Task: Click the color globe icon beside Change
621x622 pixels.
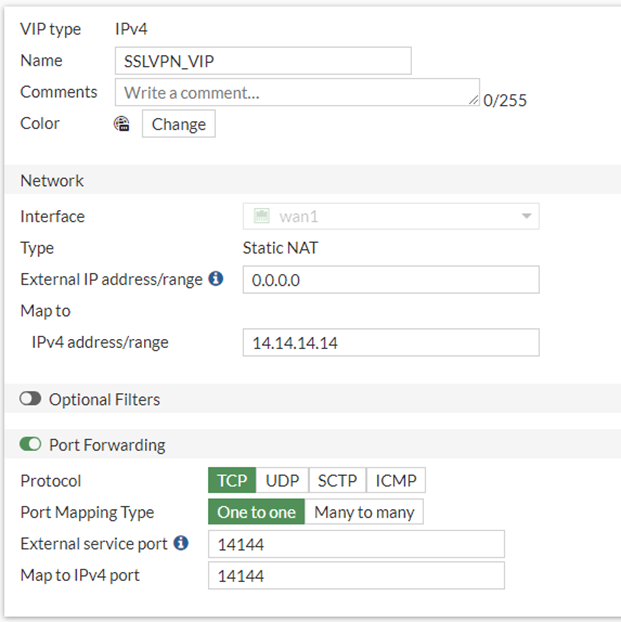Action: (122, 124)
